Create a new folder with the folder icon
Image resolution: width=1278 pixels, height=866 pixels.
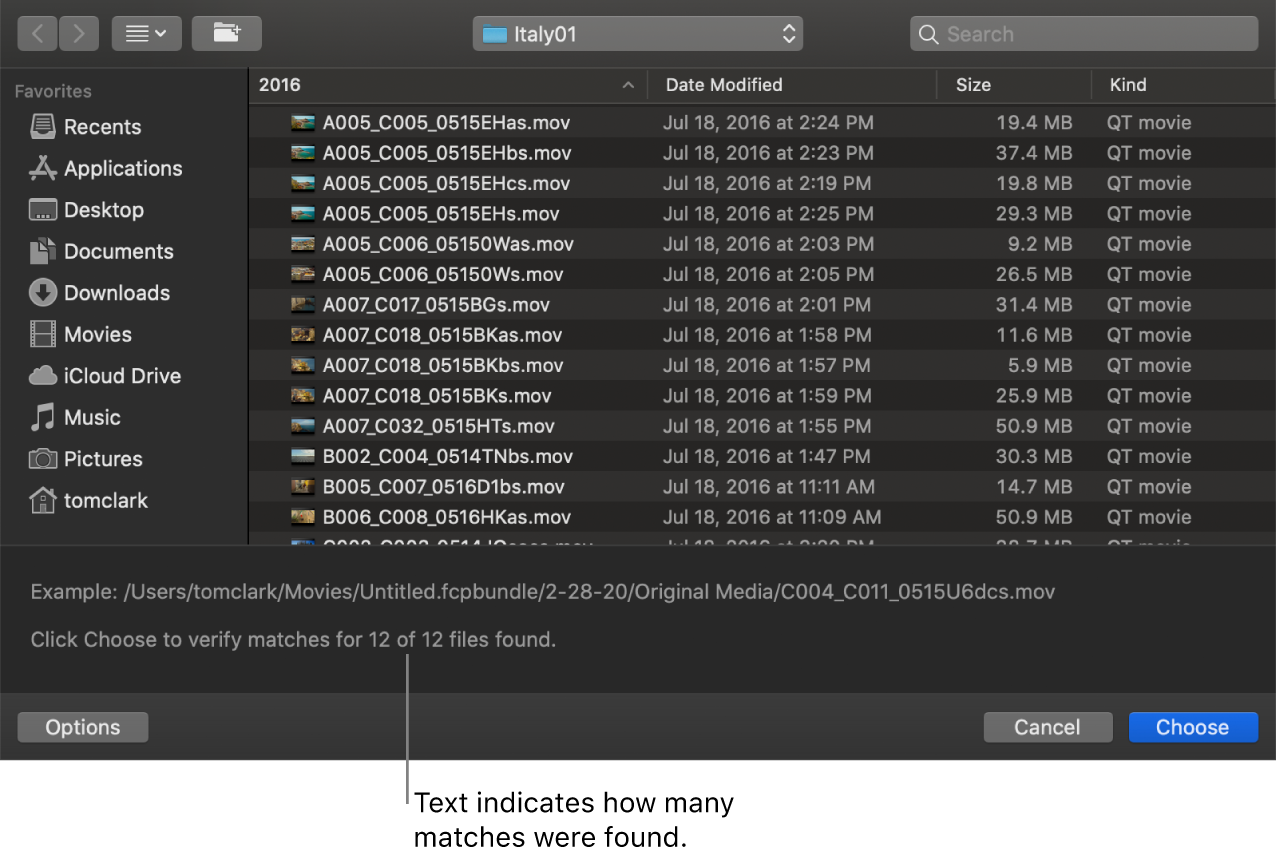point(227,33)
